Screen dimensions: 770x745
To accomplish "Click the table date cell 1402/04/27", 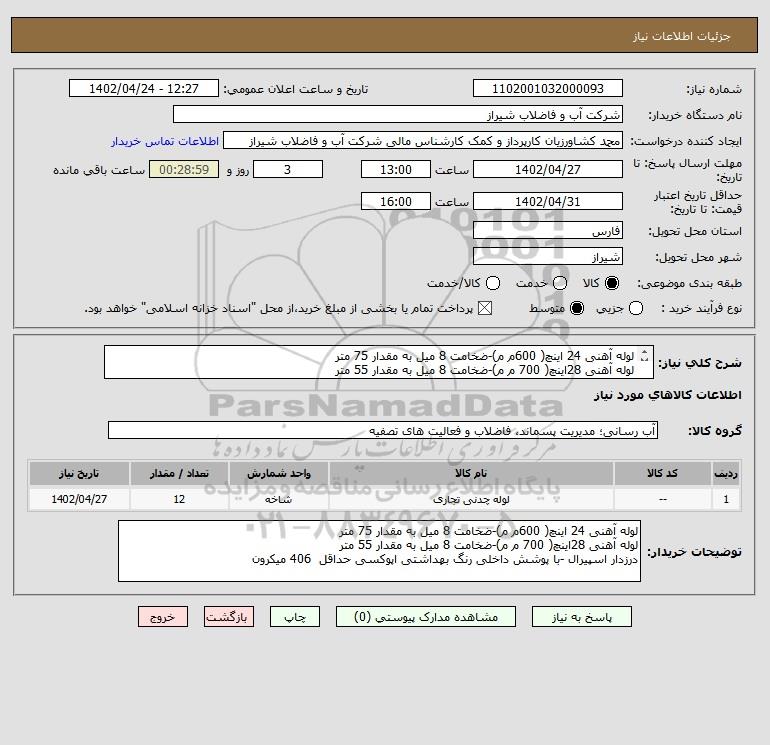I will pyautogui.click(x=79, y=499).
